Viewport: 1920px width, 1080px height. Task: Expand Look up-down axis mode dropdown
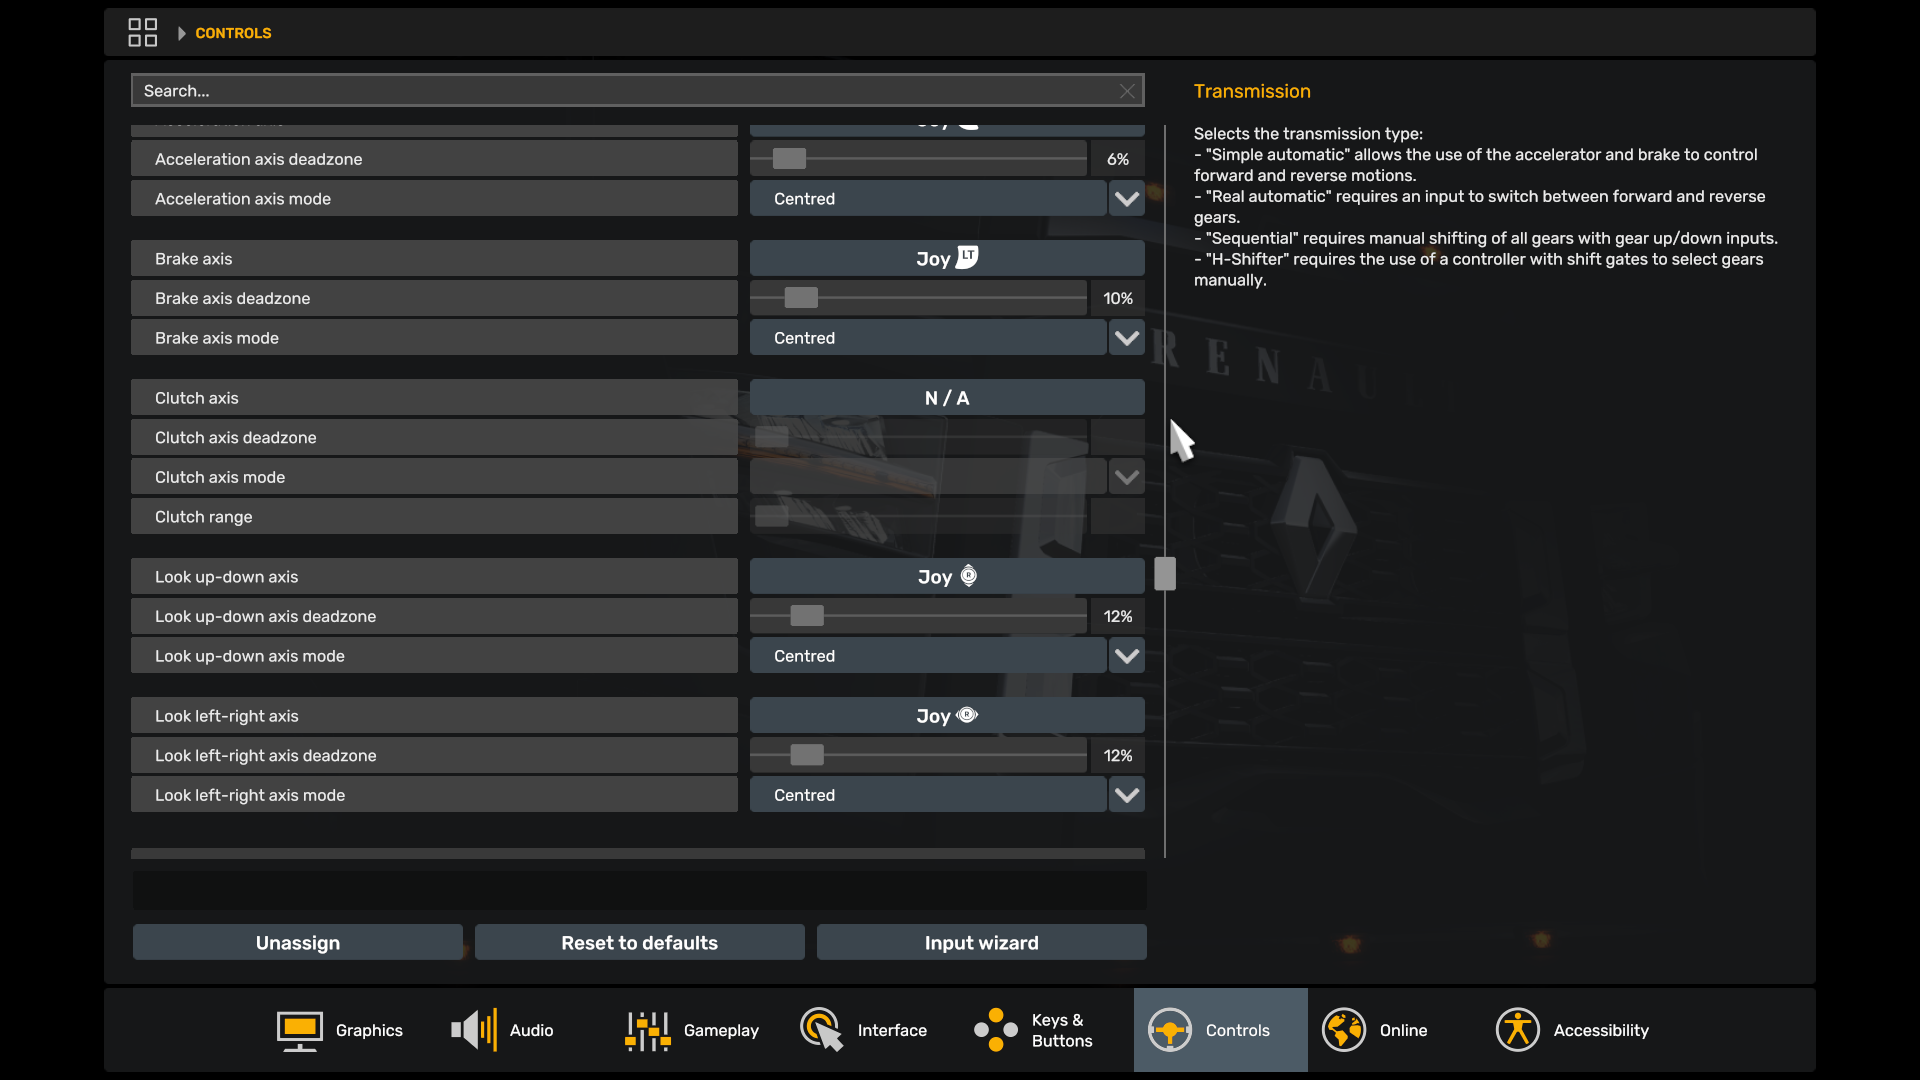pyautogui.click(x=1127, y=656)
